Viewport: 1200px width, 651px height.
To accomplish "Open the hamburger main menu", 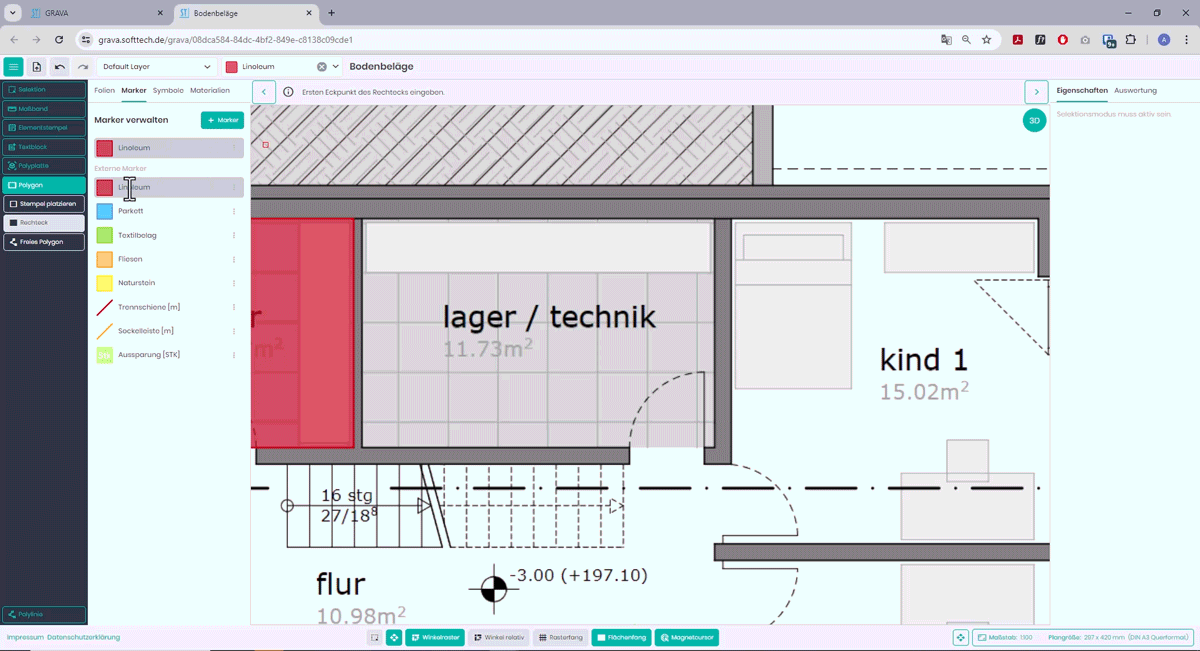I will [13, 67].
